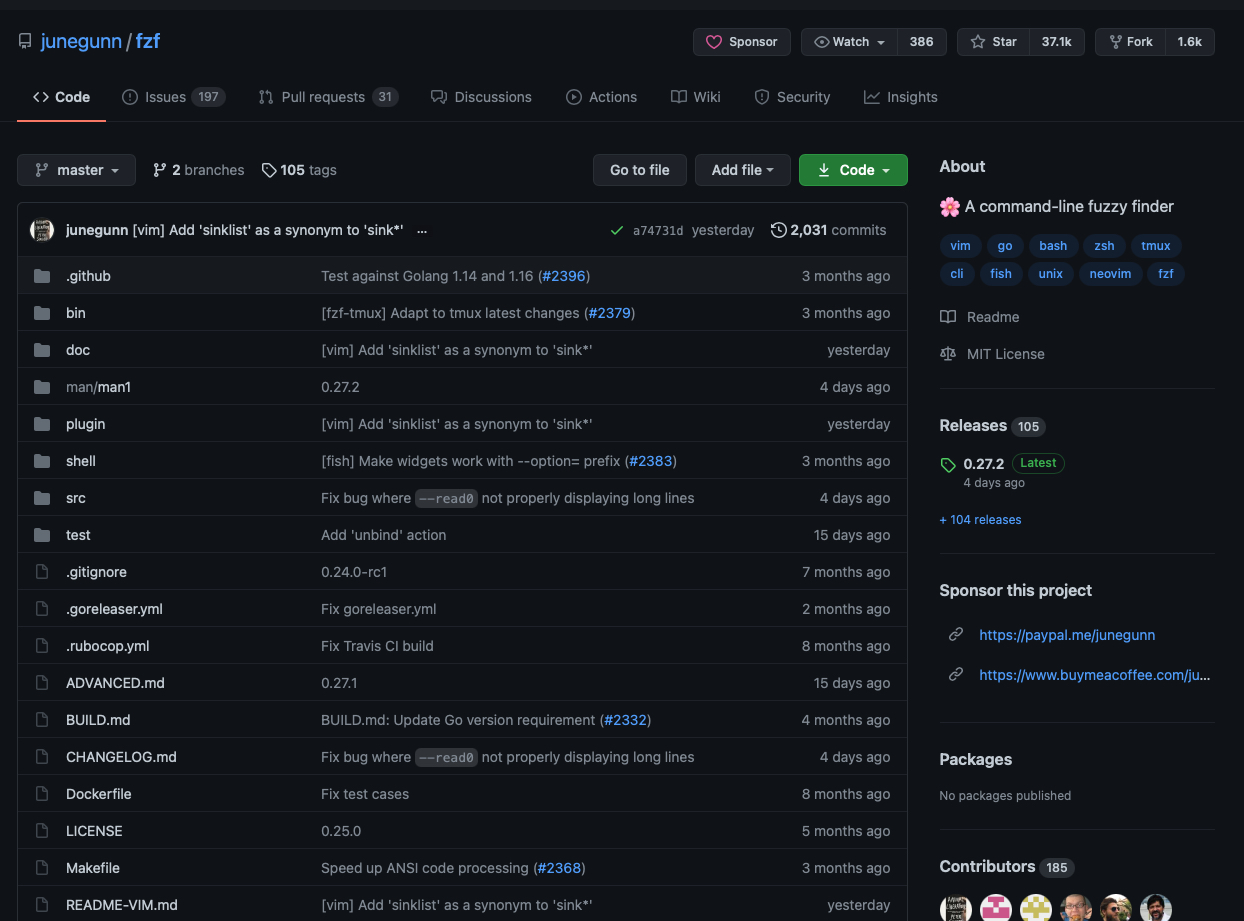This screenshot has width=1244, height=921.
Task: Select the neovim topic tag
Action: tap(1110, 274)
